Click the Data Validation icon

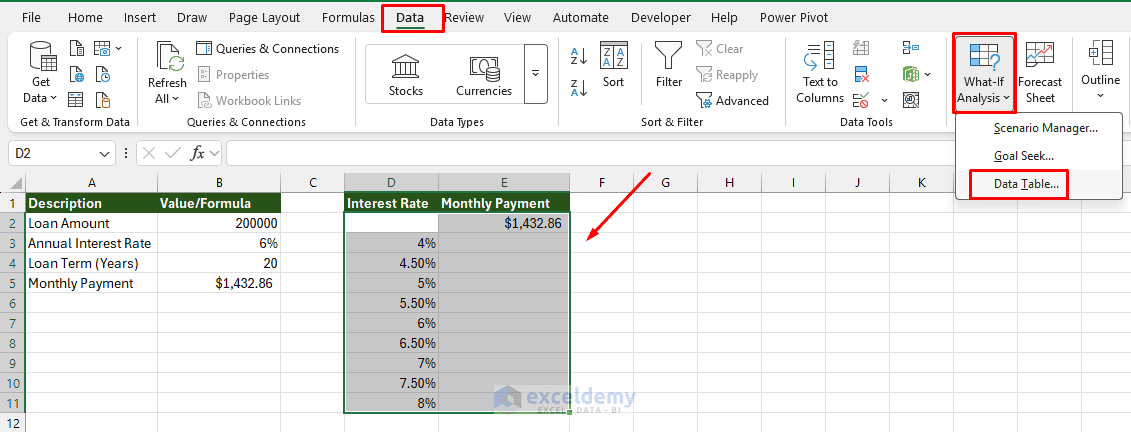[x=859, y=100]
